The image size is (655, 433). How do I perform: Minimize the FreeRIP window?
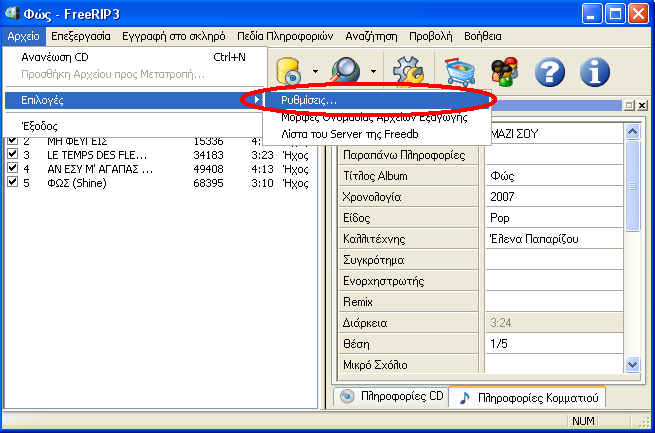point(592,13)
